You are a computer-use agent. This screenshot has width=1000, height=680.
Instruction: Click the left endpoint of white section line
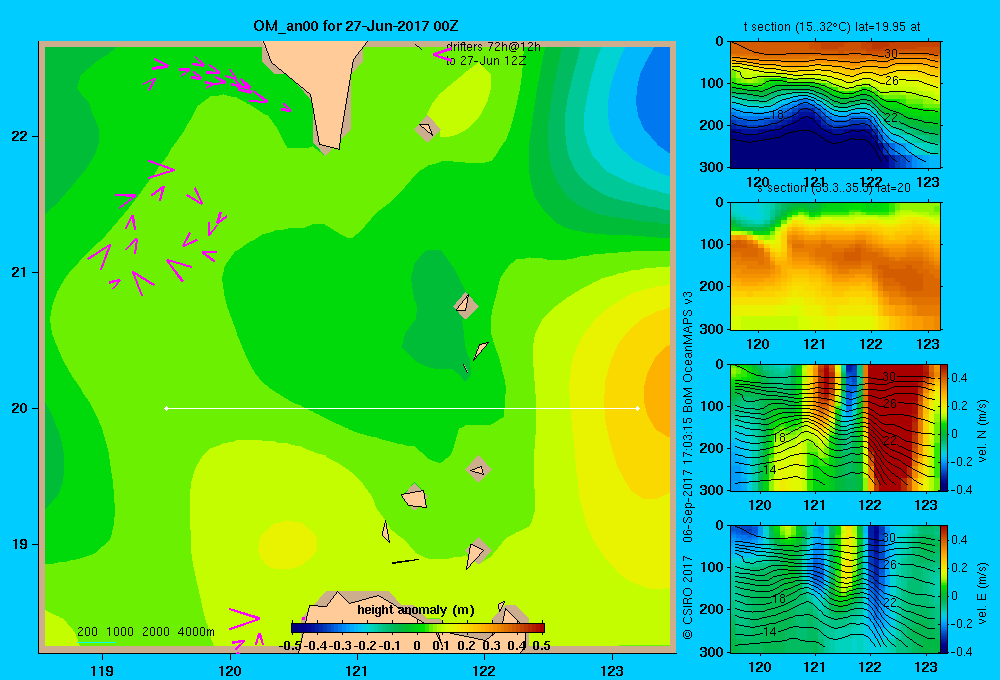point(166,408)
